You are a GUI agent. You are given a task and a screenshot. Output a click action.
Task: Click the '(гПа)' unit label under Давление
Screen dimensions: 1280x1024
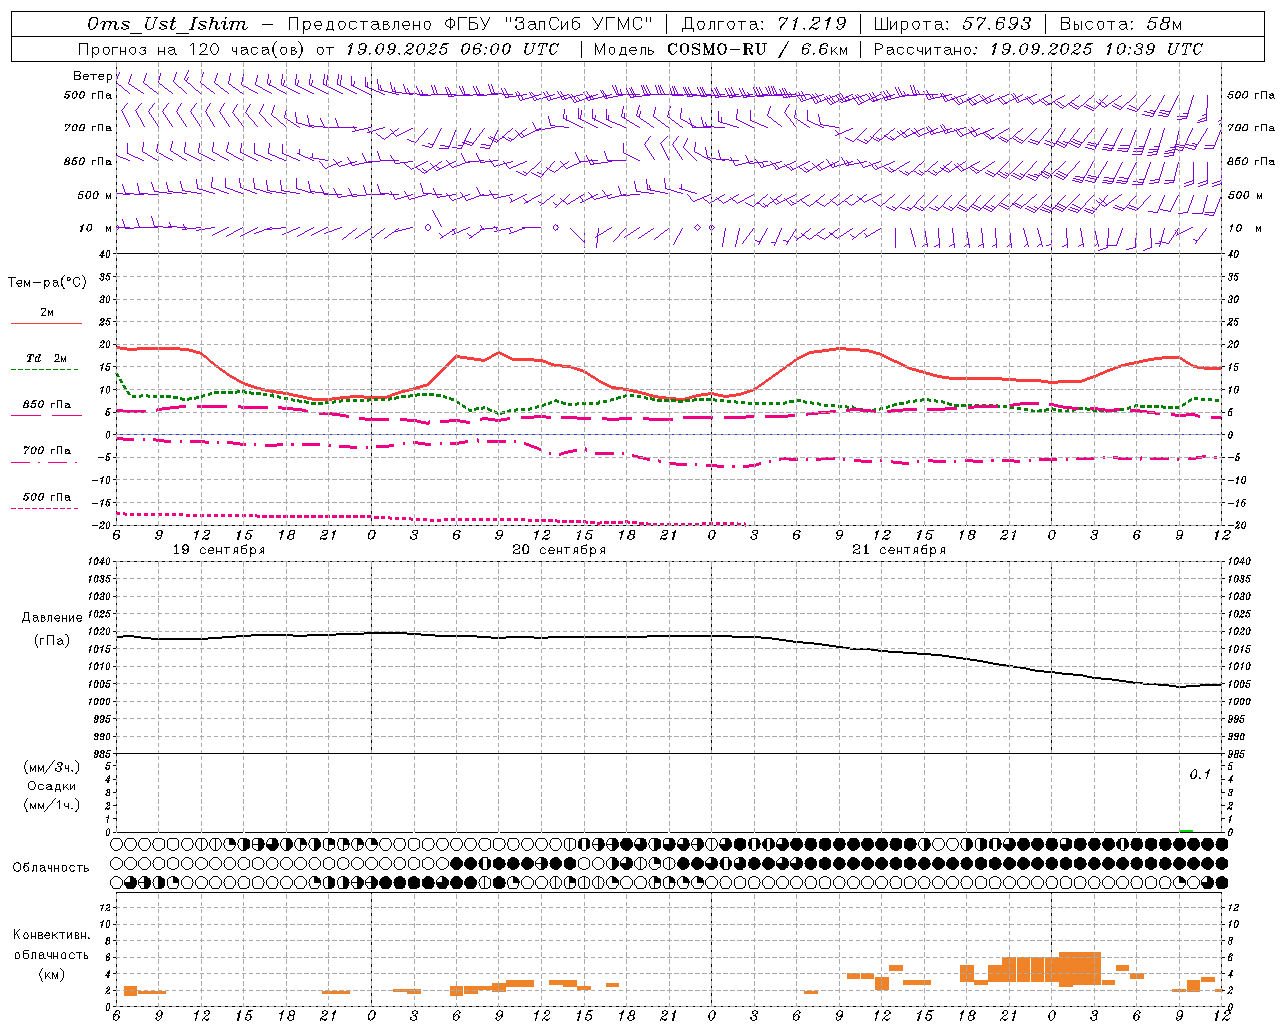tap(52, 641)
